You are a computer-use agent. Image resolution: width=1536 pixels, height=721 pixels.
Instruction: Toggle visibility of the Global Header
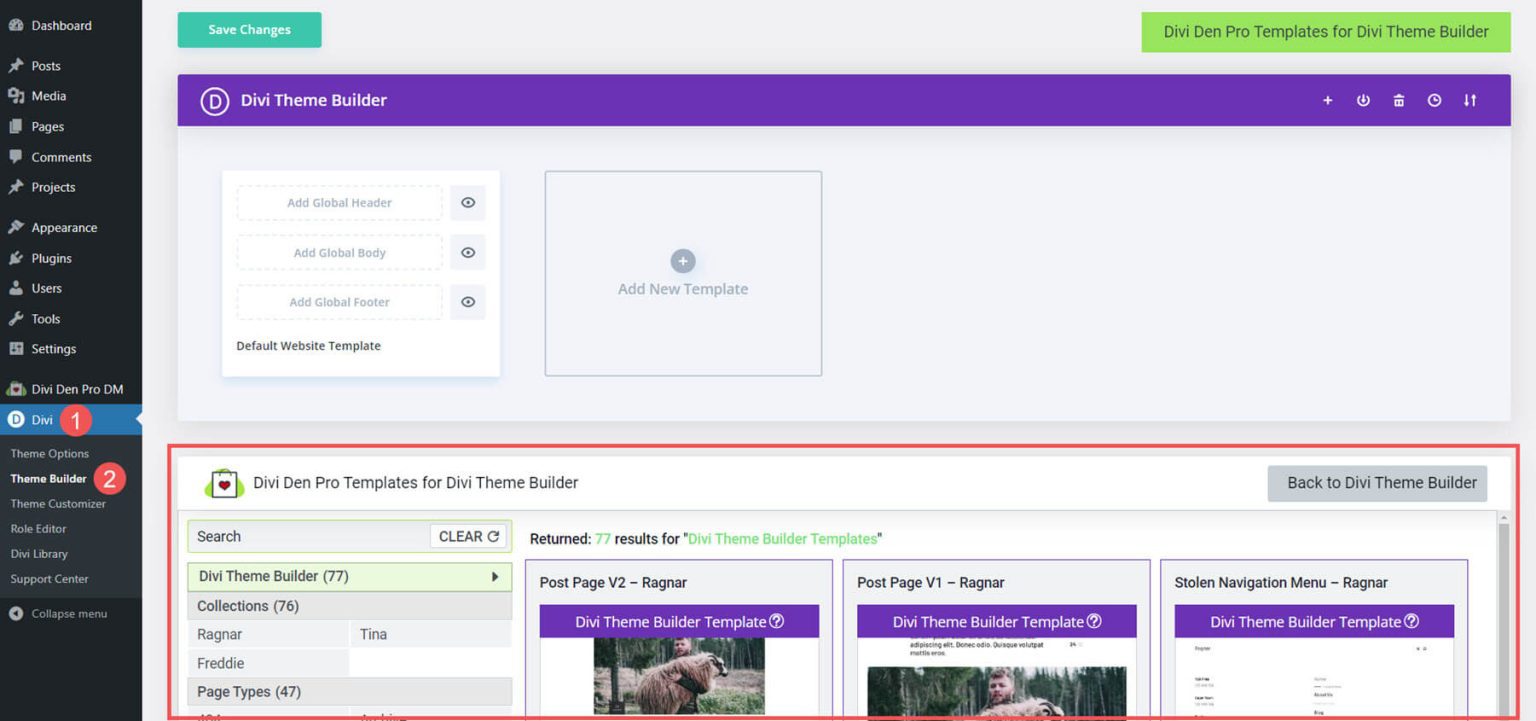click(x=467, y=202)
